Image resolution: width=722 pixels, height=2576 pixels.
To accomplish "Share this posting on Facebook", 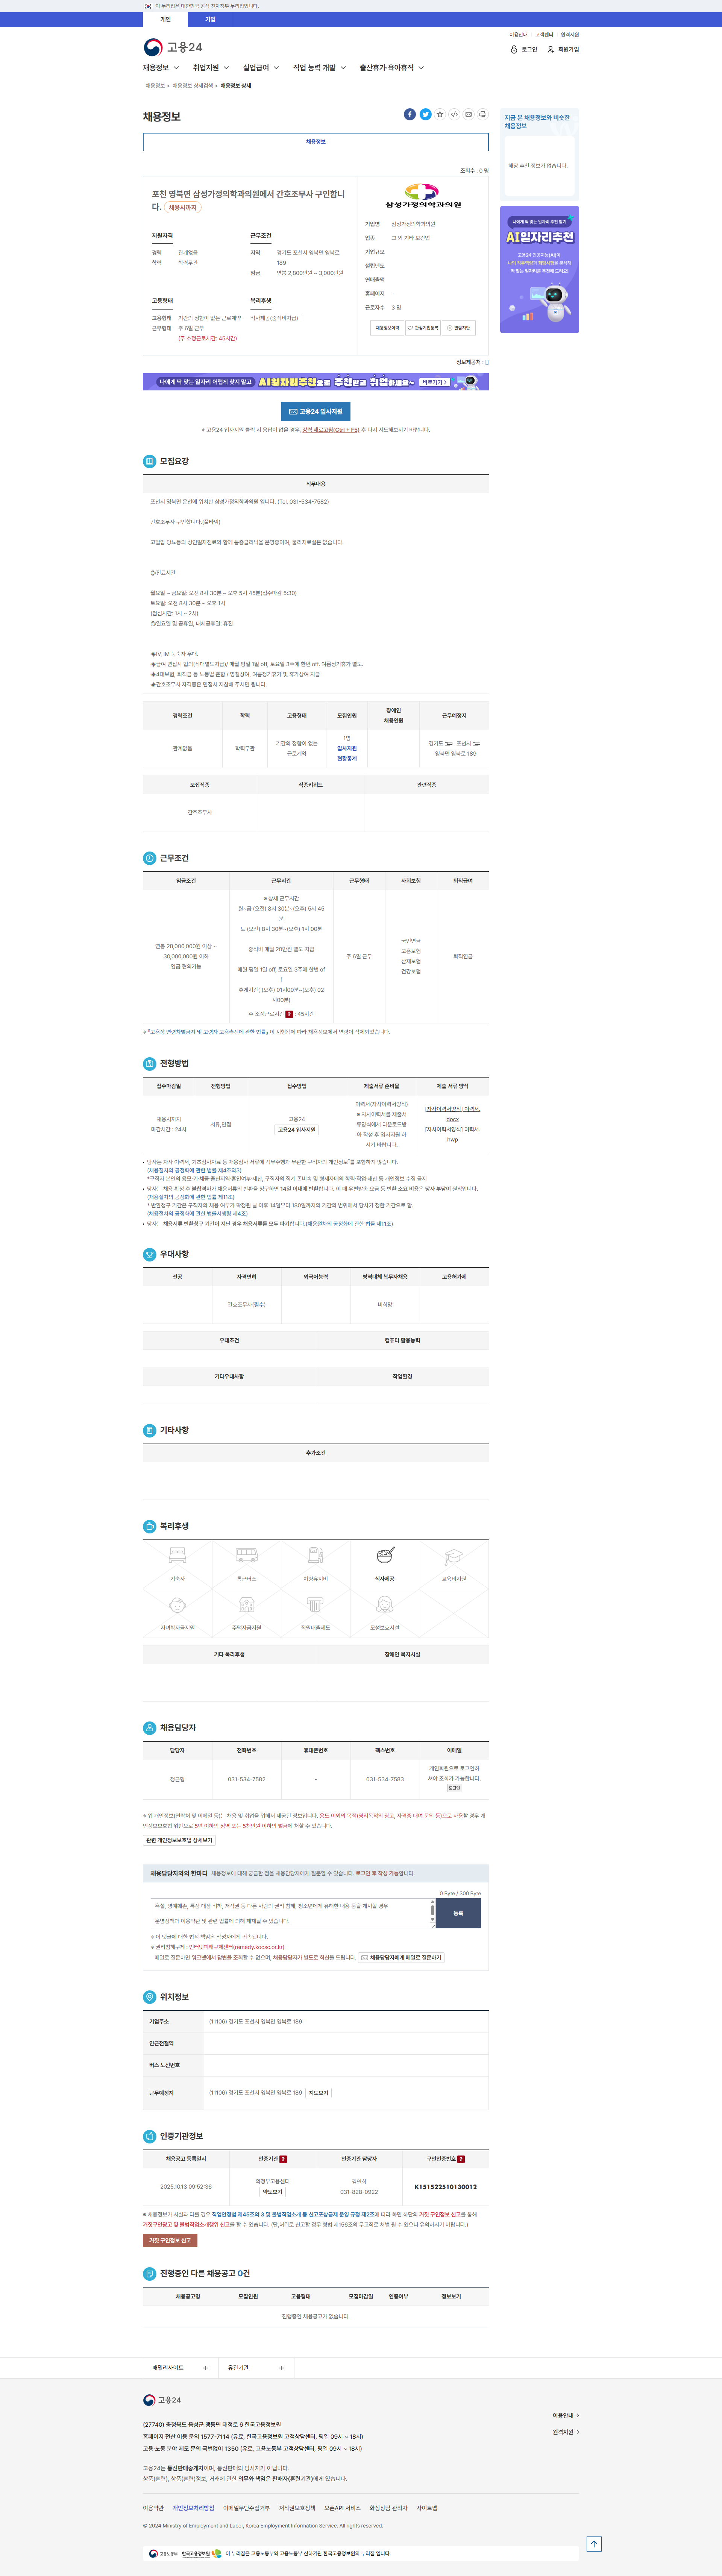I will (x=410, y=114).
